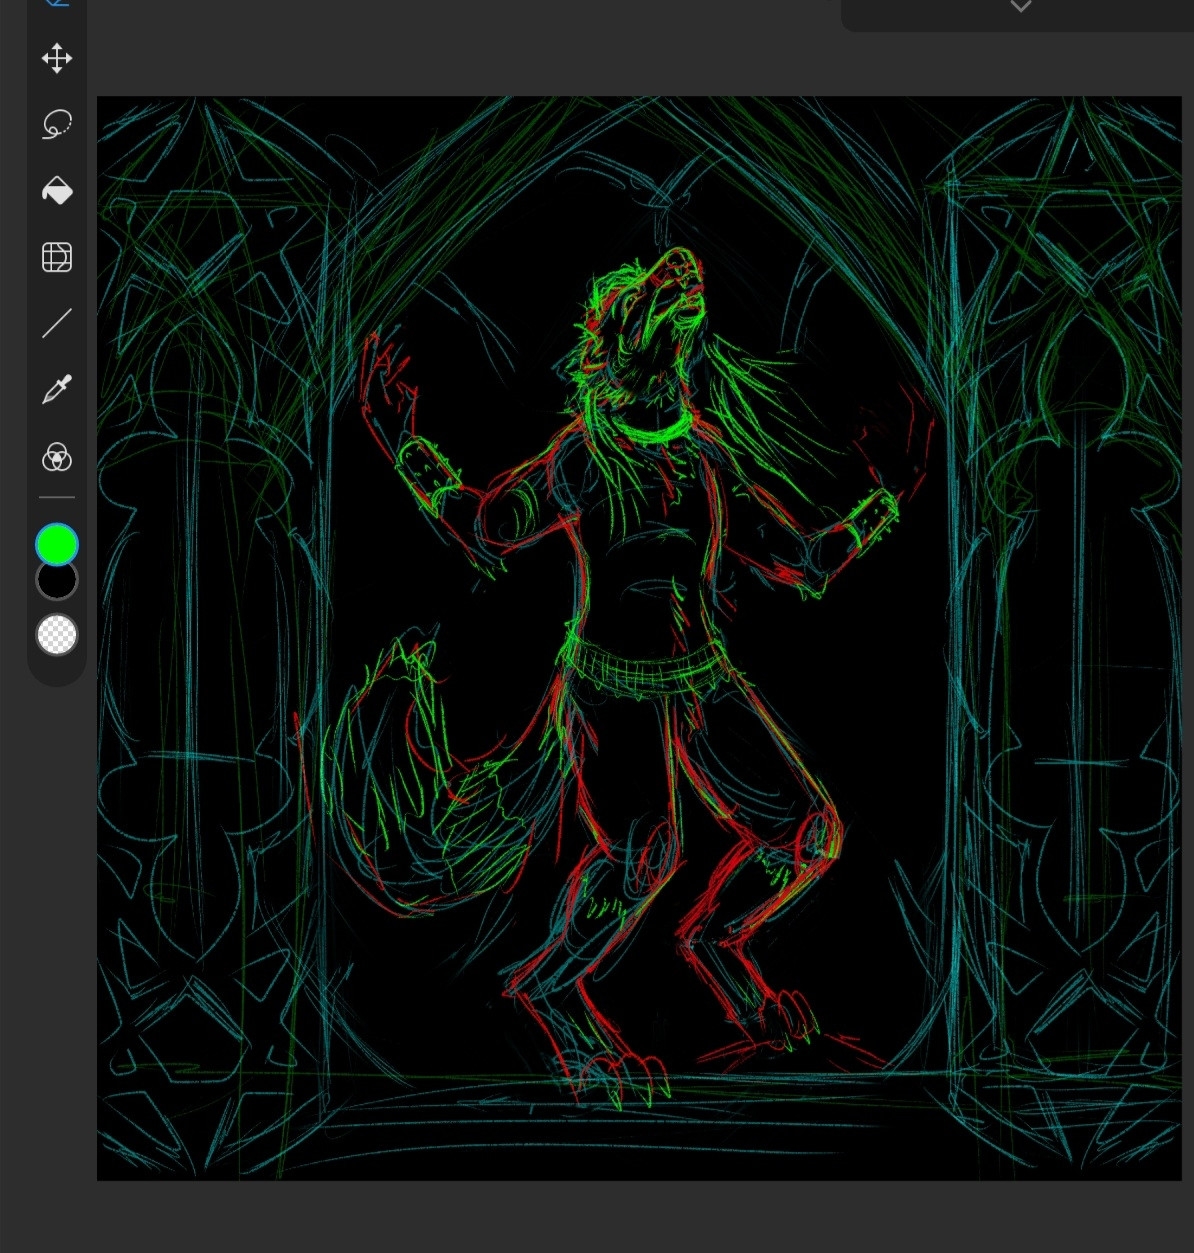Select the Eyedropper color picker tool
1194x1253 pixels.
click(x=57, y=390)
